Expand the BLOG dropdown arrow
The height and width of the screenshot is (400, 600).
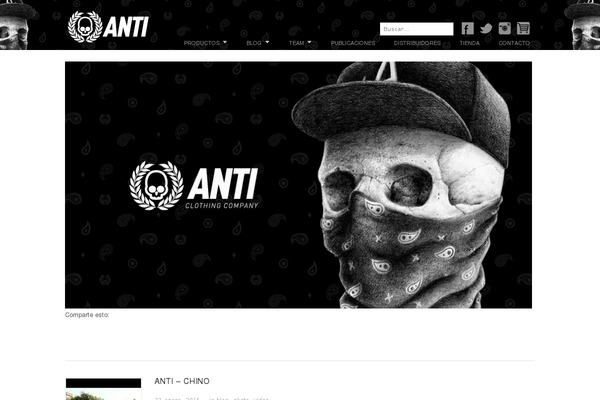click(267, 42)
